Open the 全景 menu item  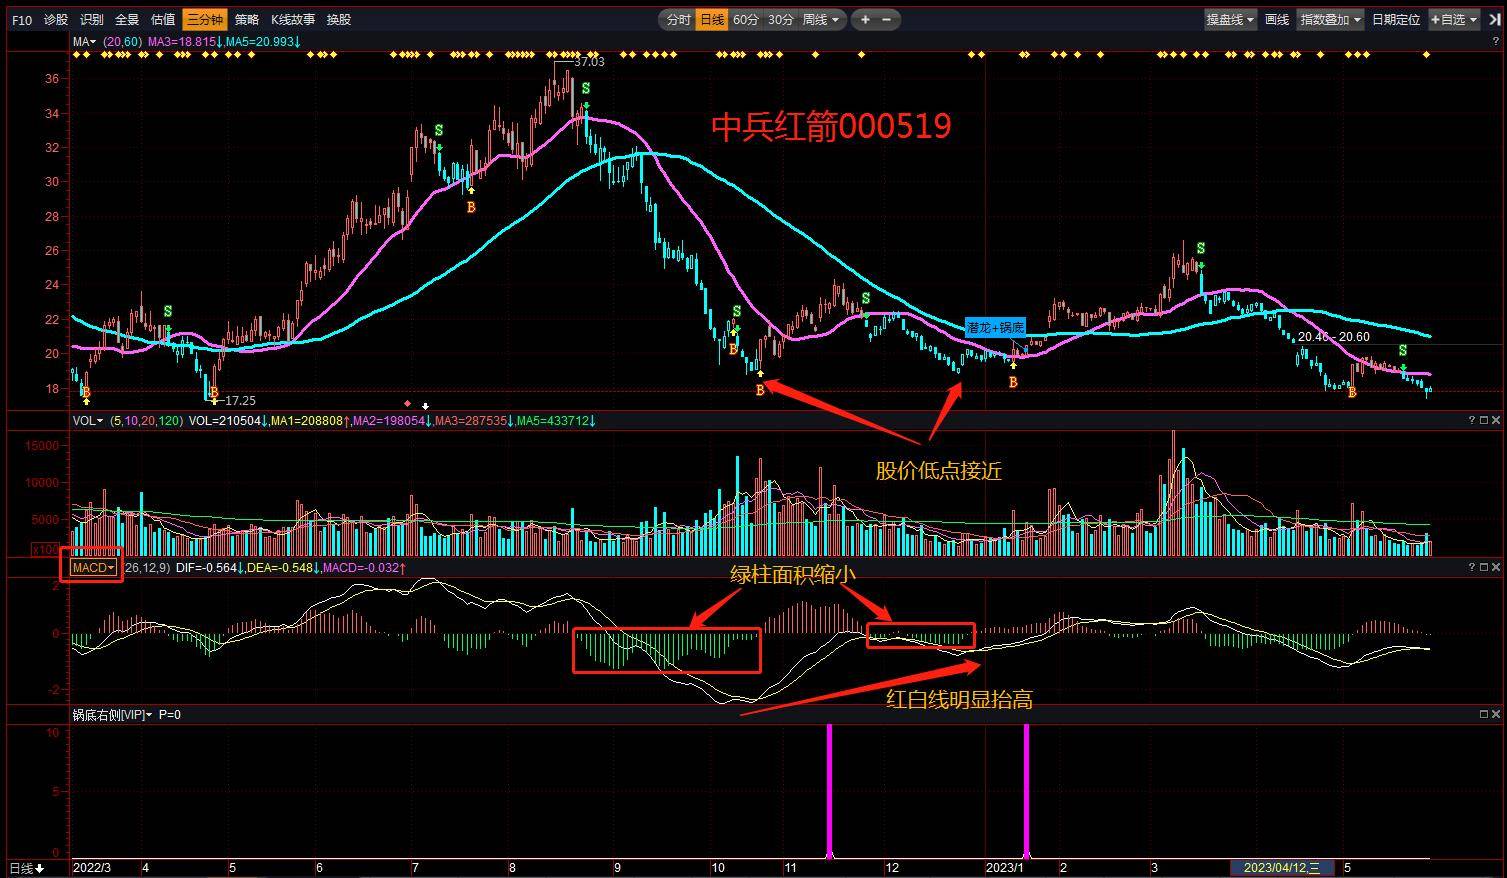point(127,19)
